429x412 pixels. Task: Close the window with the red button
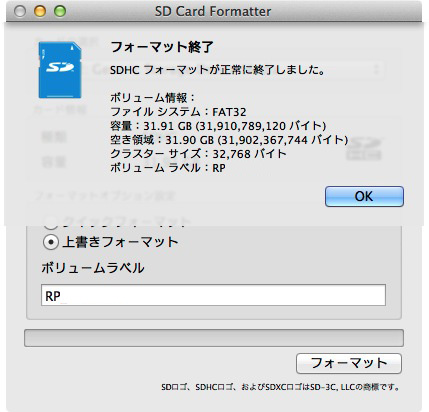coord(20,11)
